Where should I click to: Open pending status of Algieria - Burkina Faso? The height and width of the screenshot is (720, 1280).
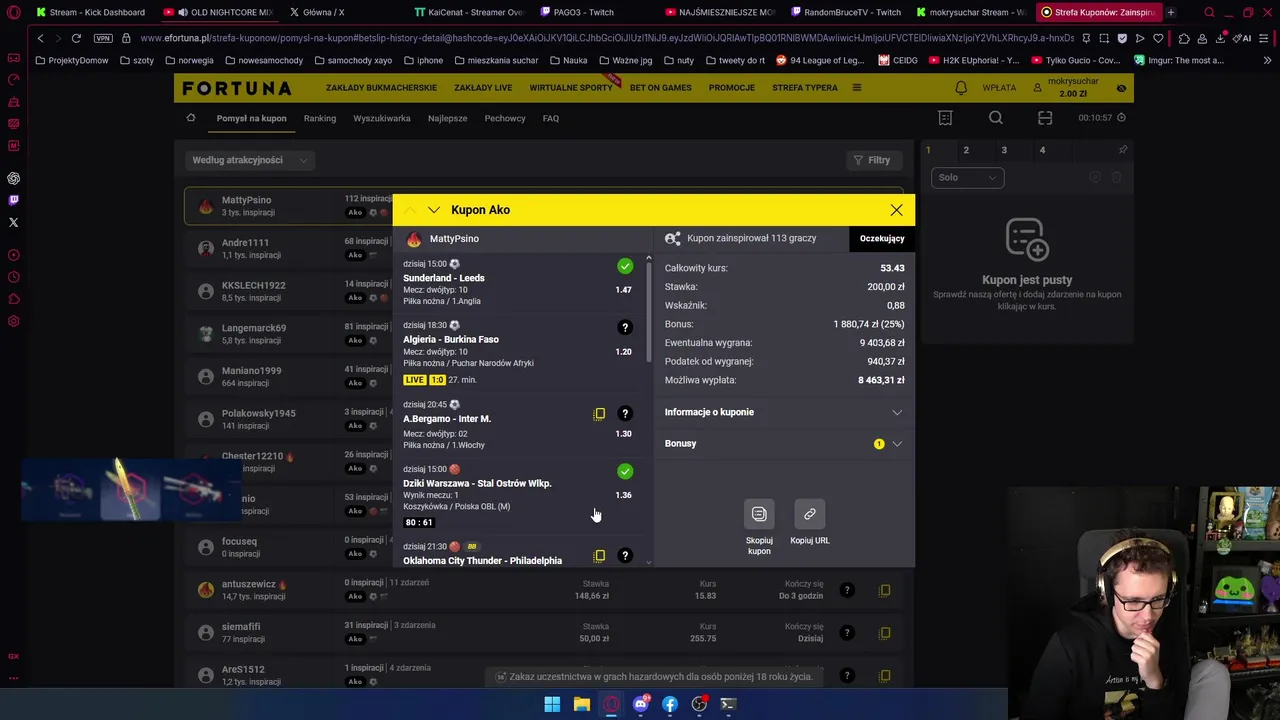(x=625, y=328)
